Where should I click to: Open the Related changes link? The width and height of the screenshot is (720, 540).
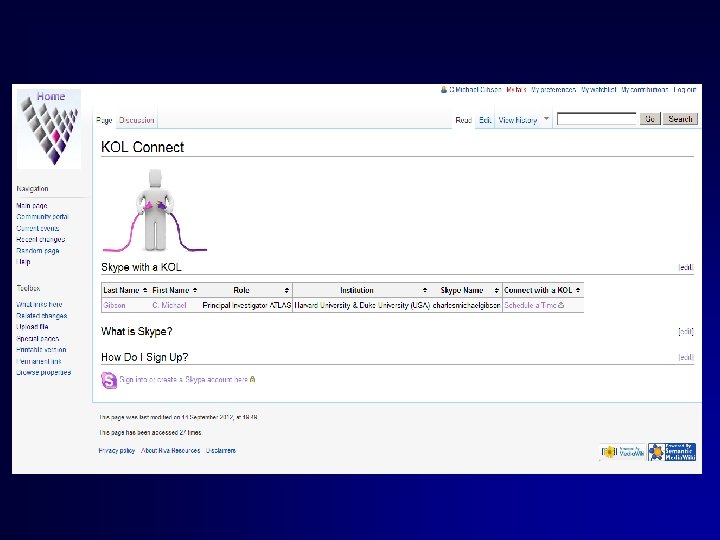point(41,315)
